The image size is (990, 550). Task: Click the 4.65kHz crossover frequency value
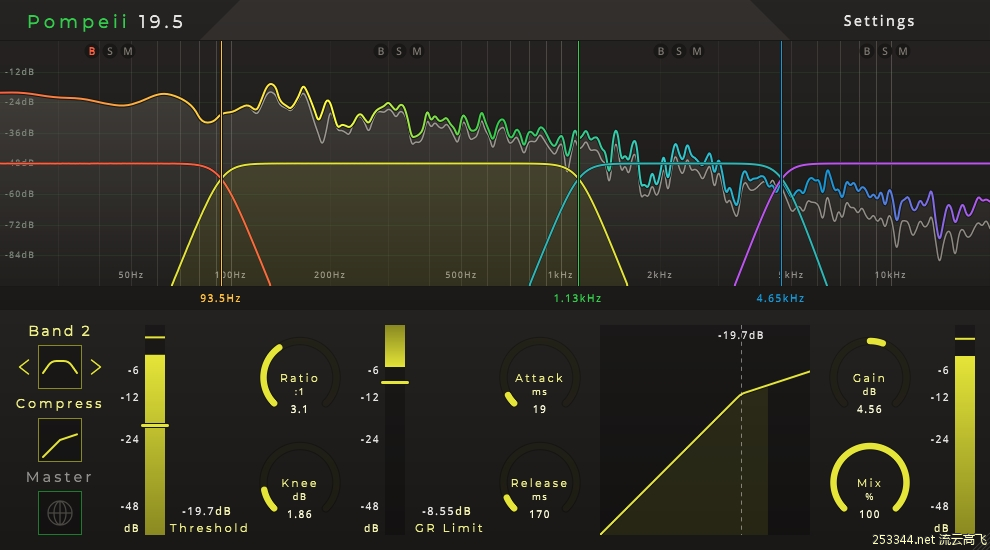780,298
